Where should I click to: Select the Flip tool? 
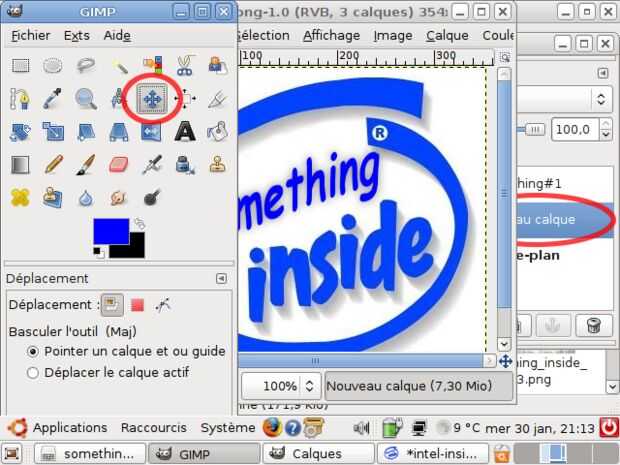(151, 132)
